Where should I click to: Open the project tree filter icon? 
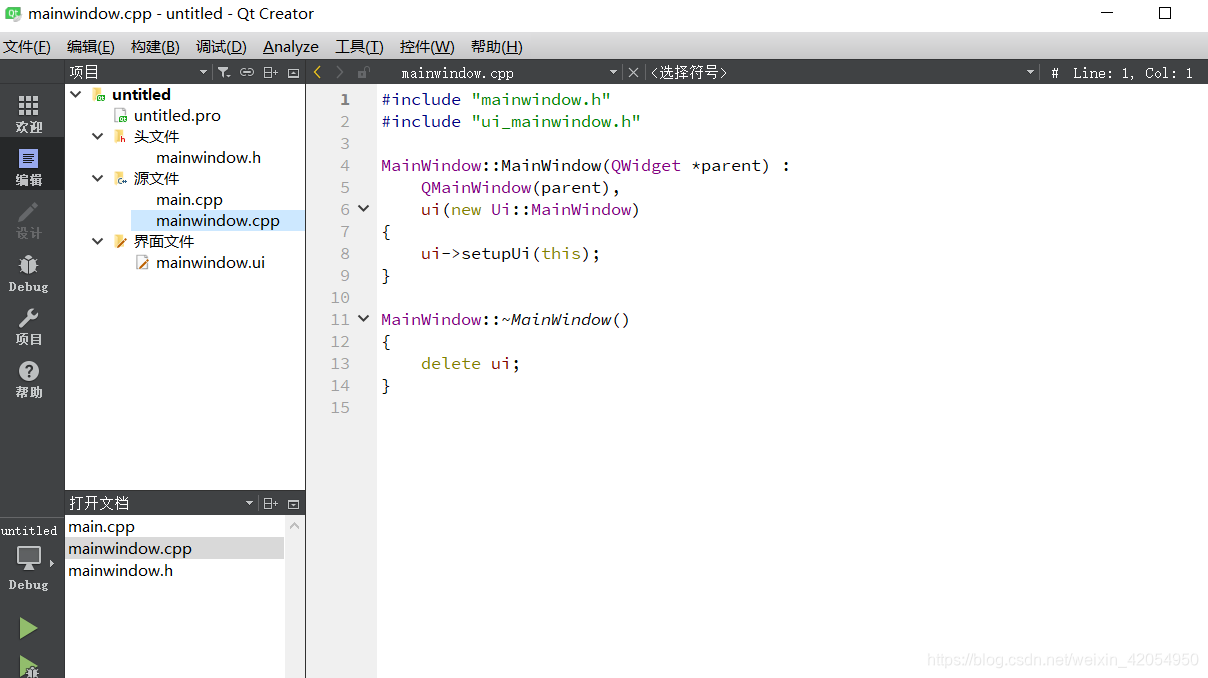pyautogui.click(x=224, y=72)
